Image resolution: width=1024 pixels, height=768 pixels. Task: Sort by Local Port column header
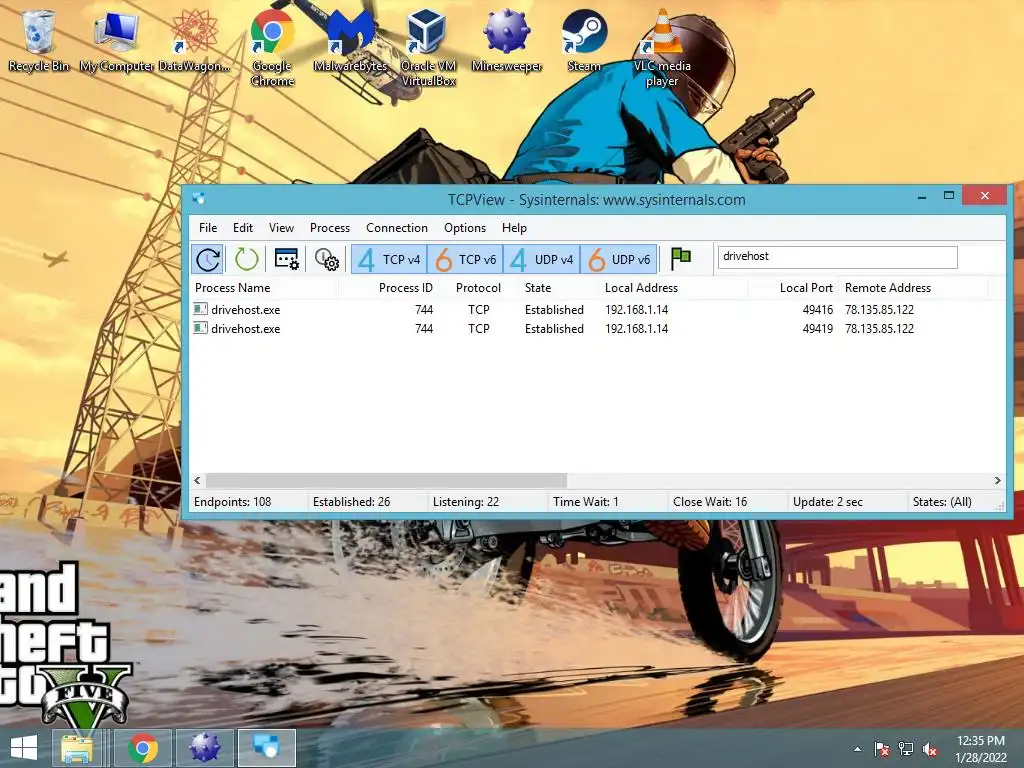(793, 288)
